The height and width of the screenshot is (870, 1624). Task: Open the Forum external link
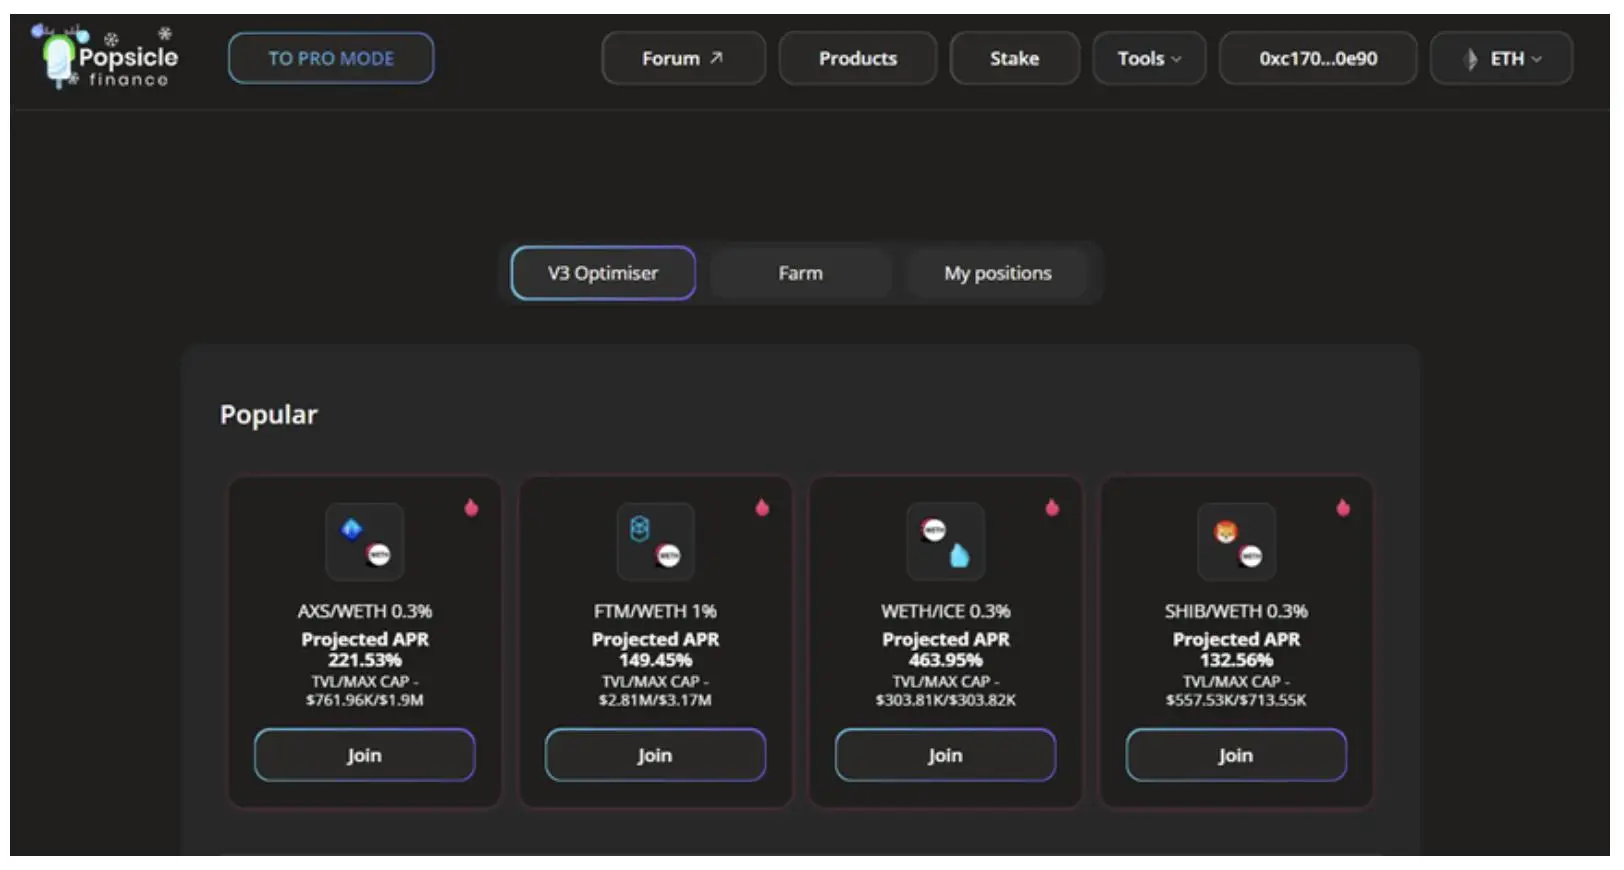[683, 59]
